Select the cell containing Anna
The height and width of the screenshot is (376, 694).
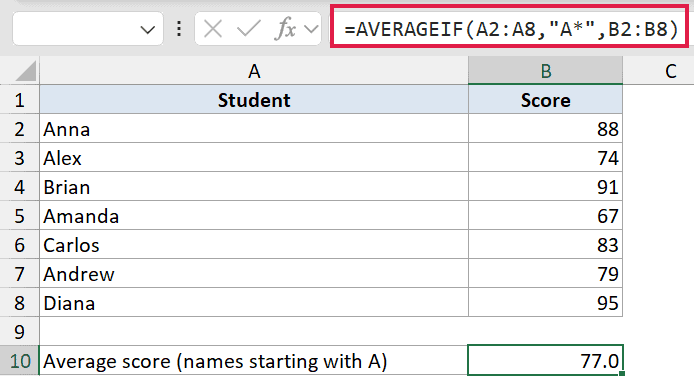(x=254, y=129)
